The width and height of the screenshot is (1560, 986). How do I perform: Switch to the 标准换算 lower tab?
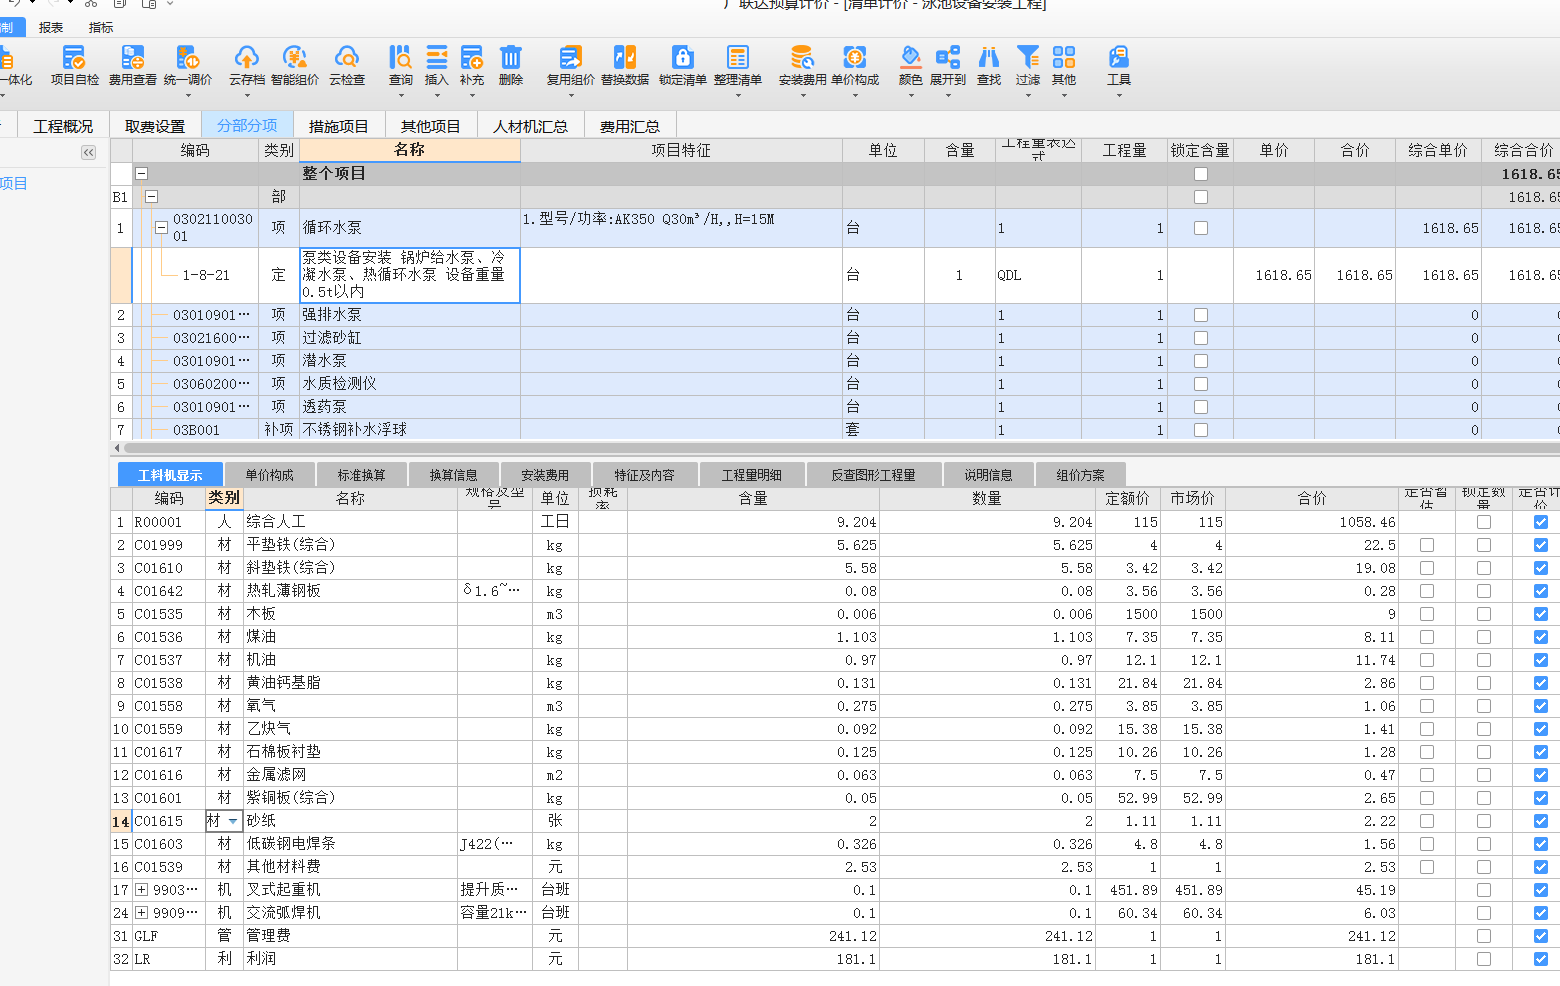pyautogui.click(x=361, y=475)
